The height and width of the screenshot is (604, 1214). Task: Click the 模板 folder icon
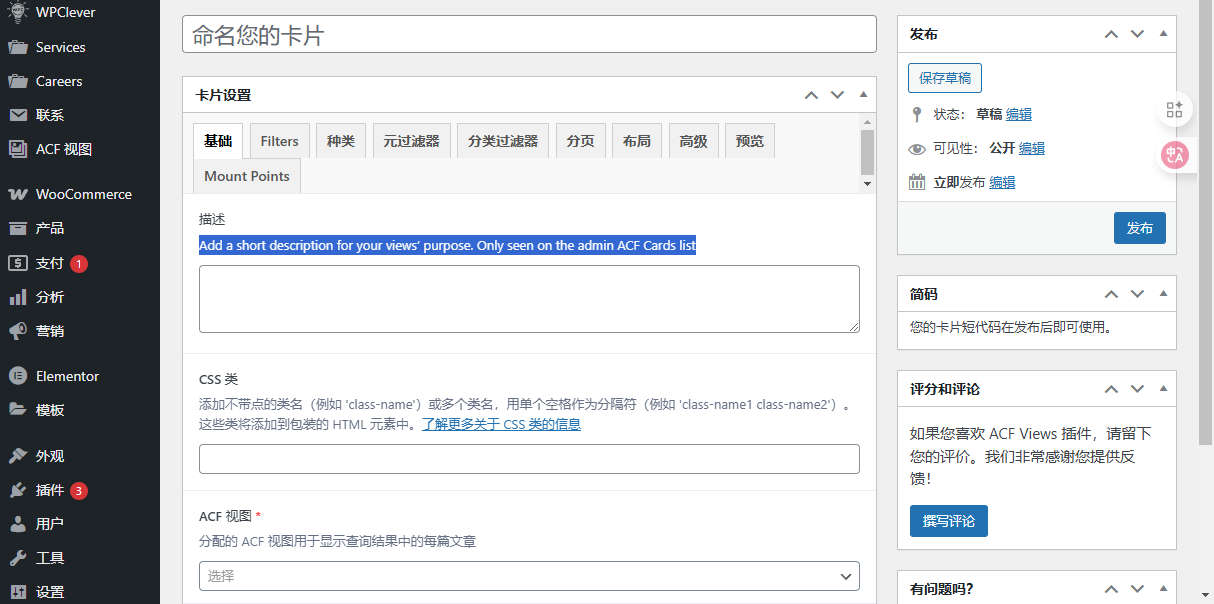pos(17,410)
